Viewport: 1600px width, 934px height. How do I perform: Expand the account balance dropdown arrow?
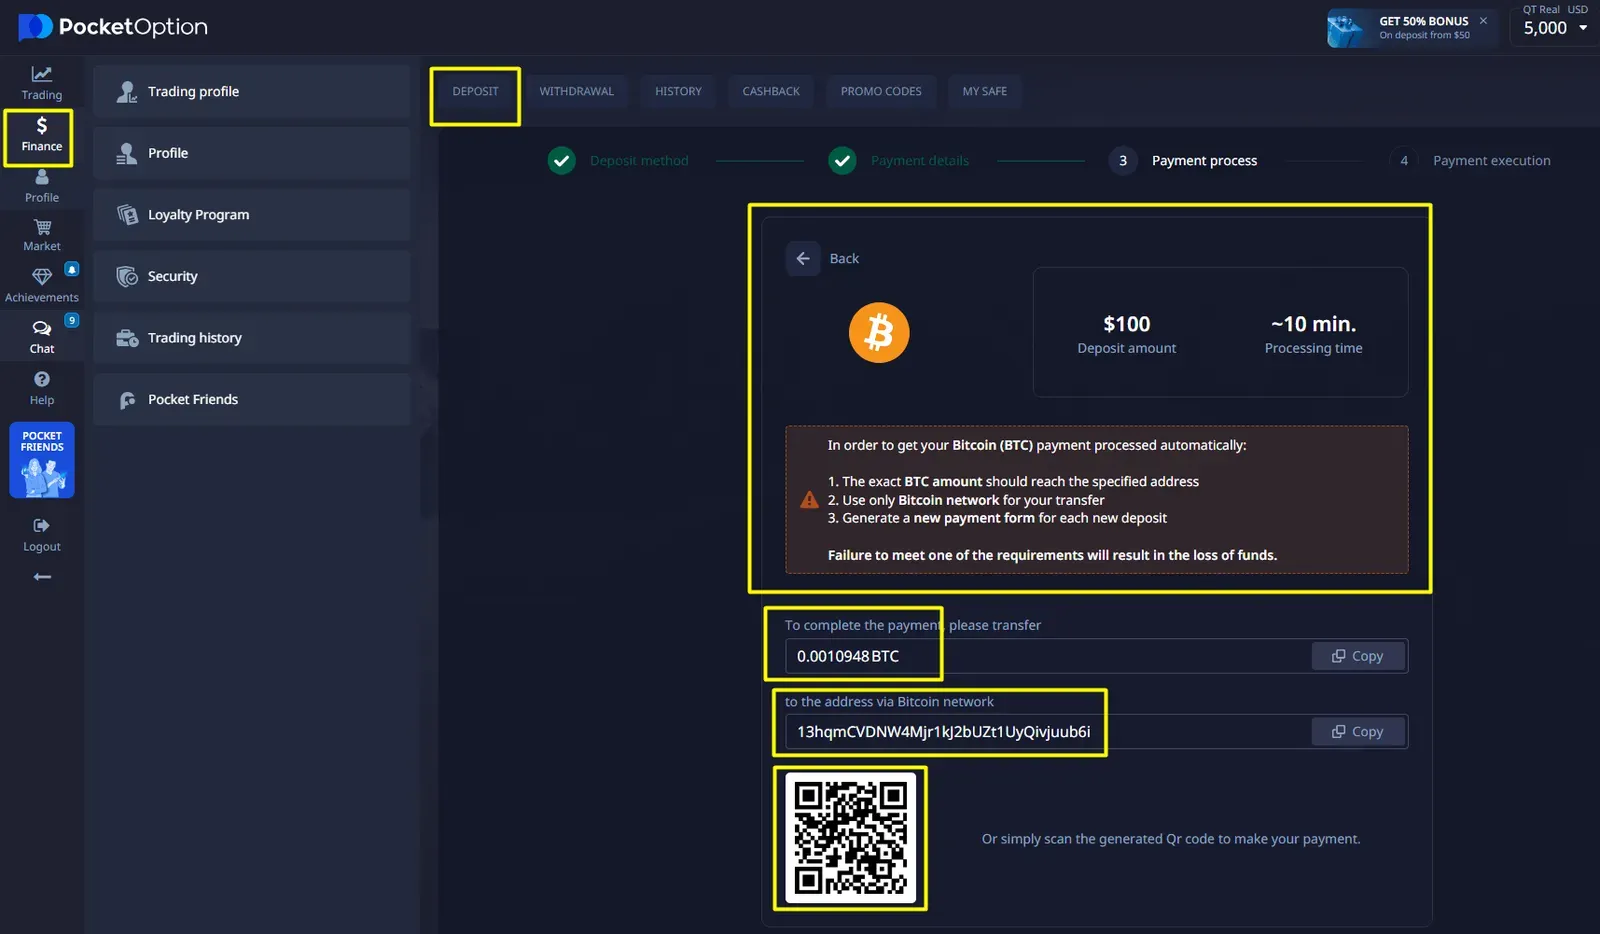point(1583,28)
